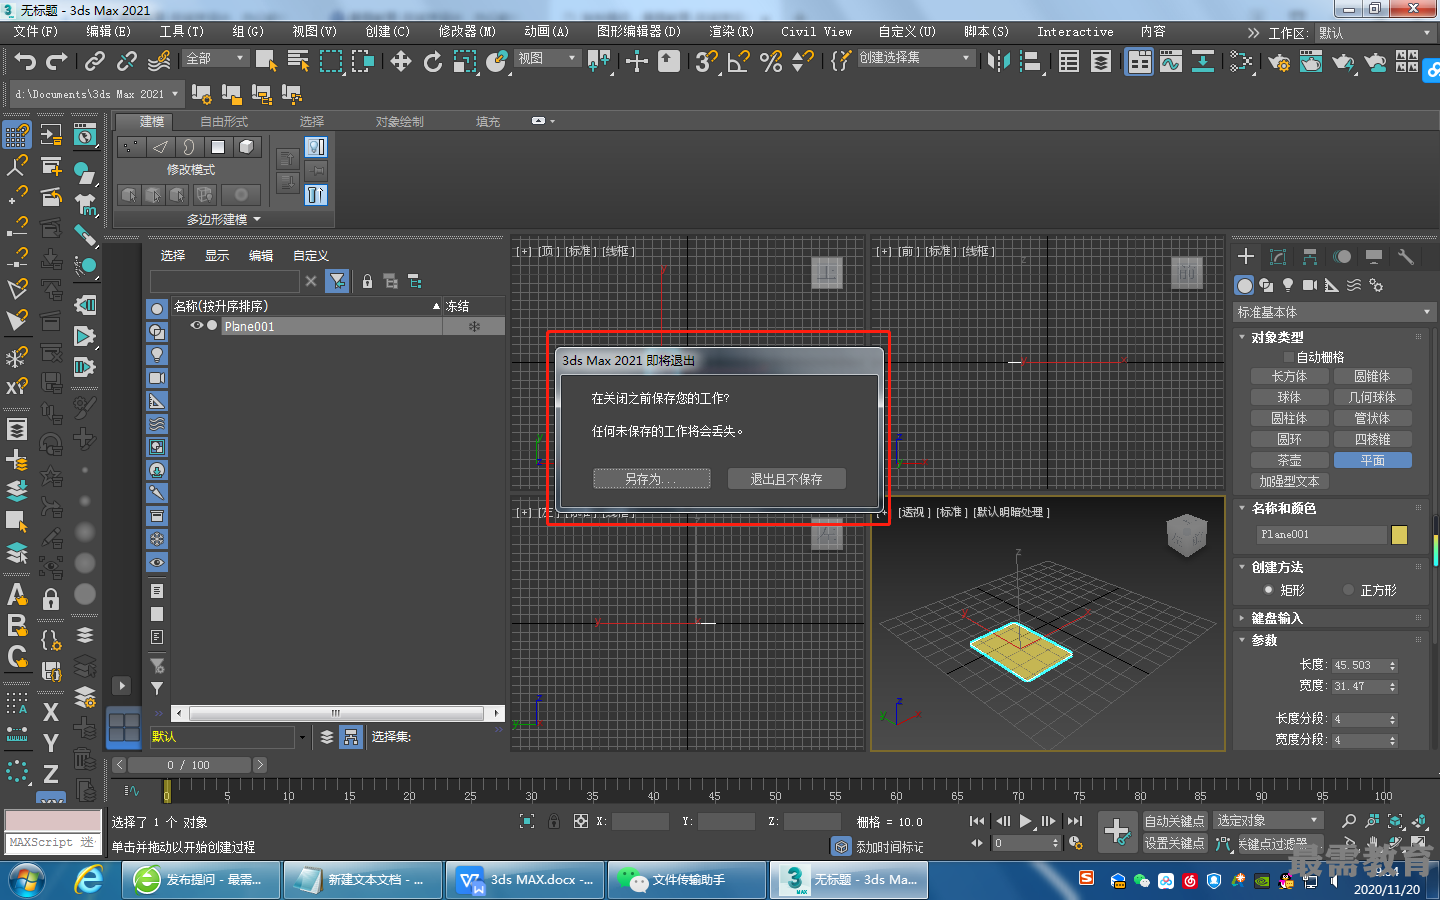Open the 视图 reference coordinate dropdown
Image resolution: width=1440 pixels, height=900 pixels.
pos(547,58)
